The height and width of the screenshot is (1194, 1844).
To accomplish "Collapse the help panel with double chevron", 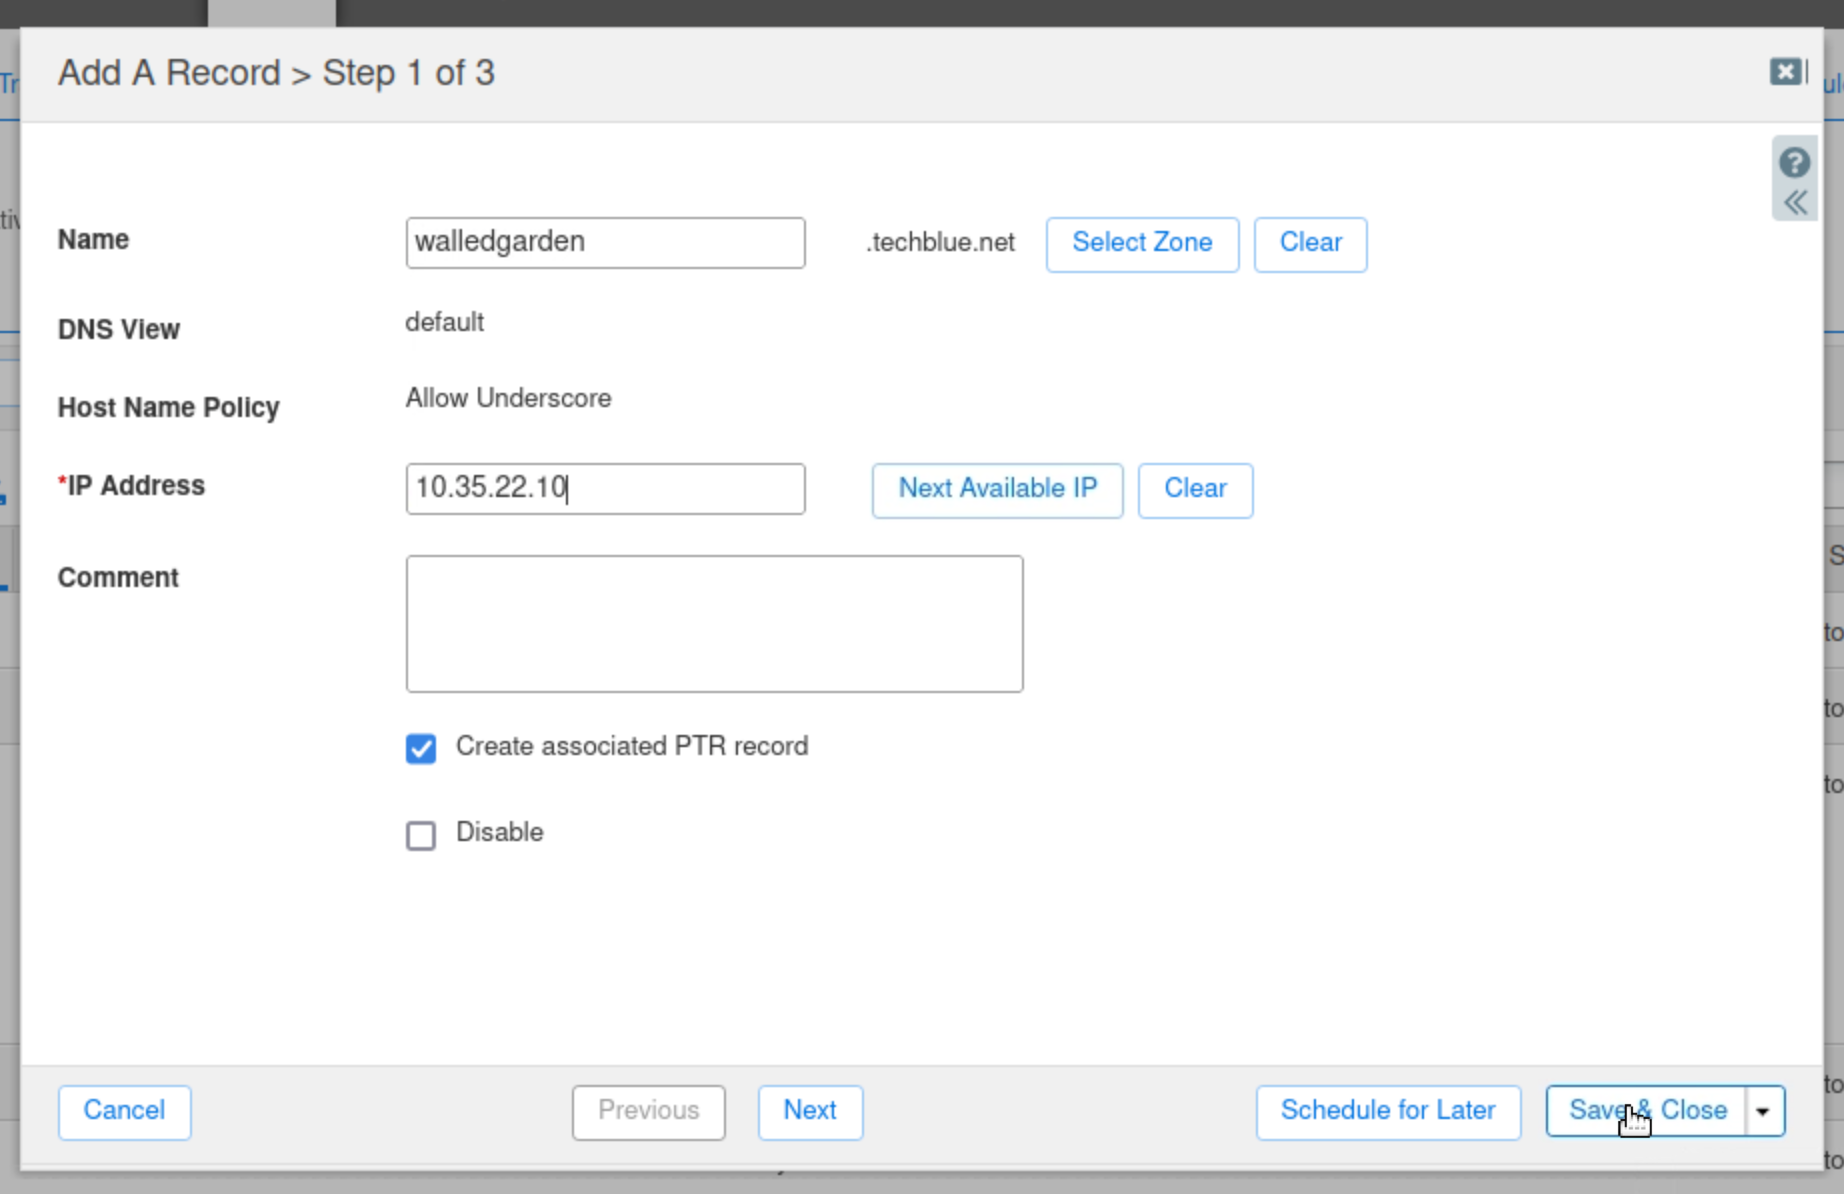I will [x=1795, y=203].
